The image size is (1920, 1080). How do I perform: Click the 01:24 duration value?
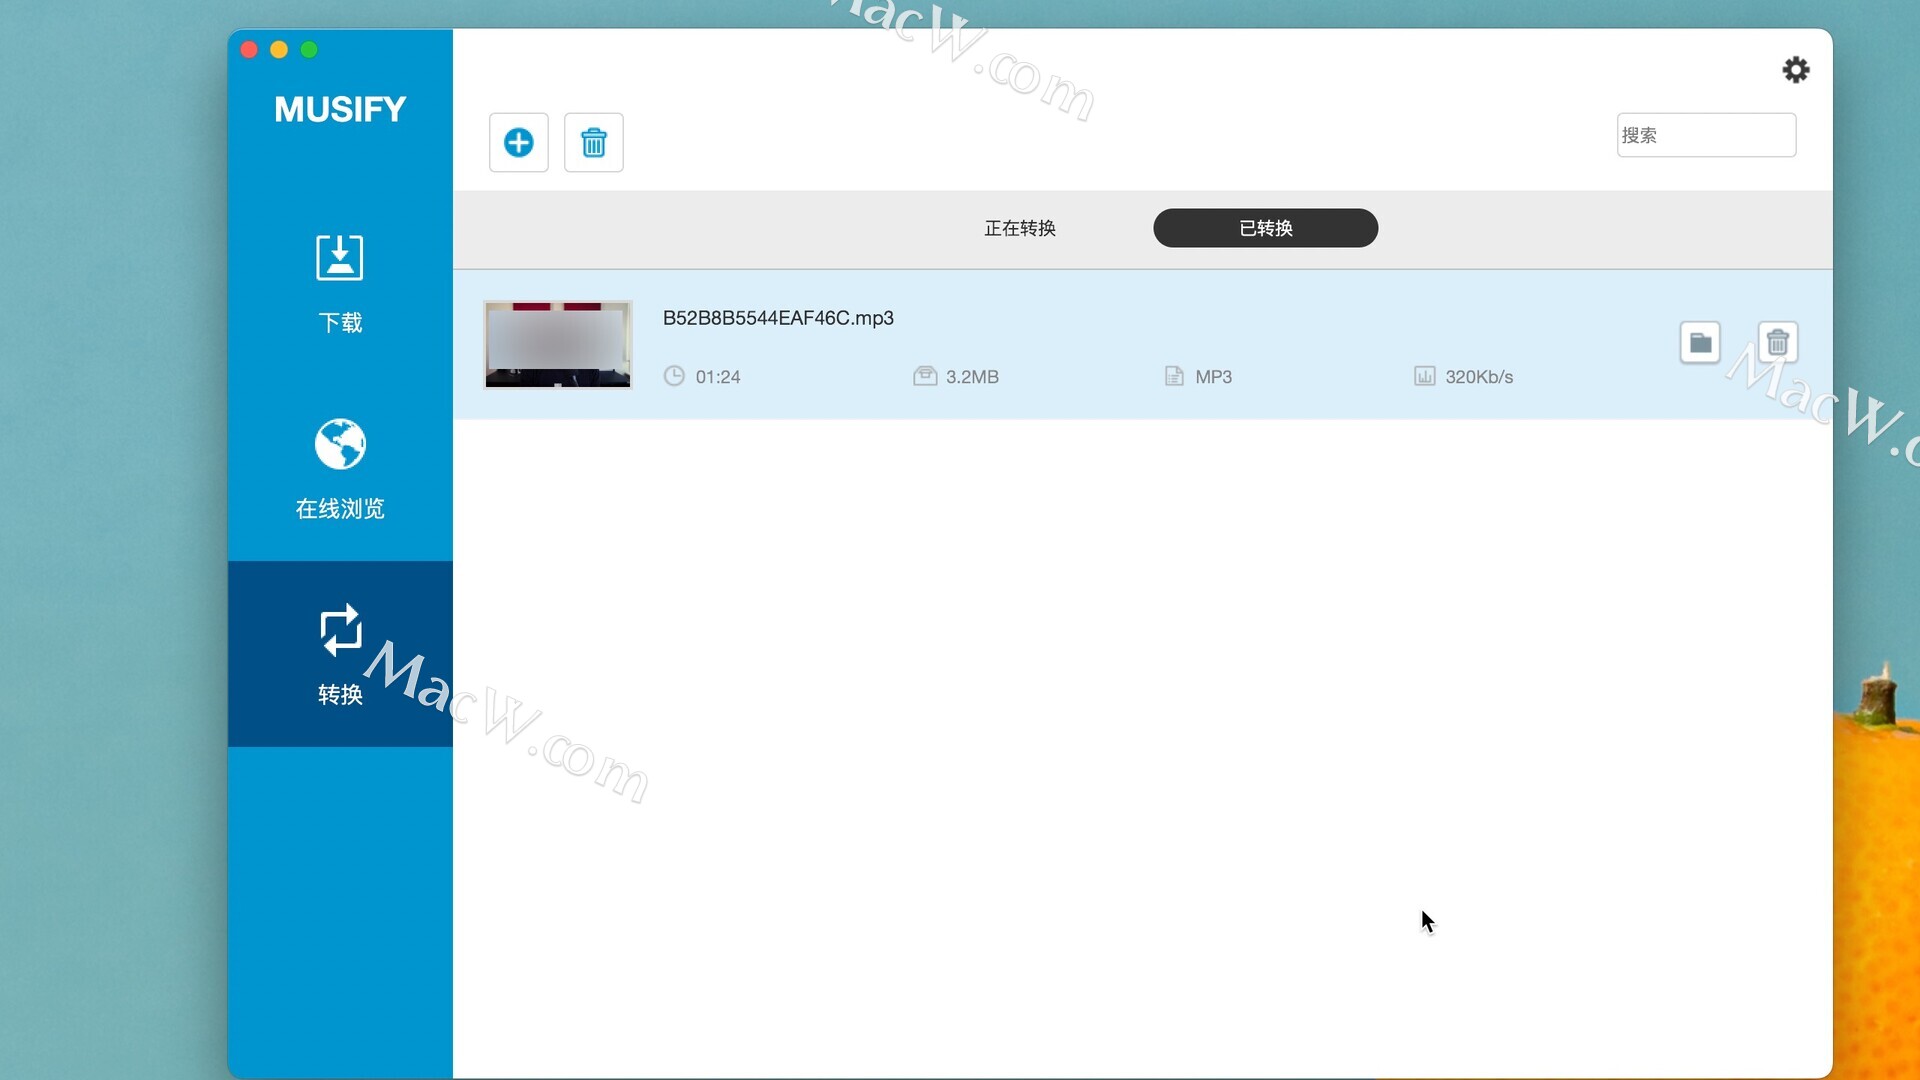click(718, 377)
